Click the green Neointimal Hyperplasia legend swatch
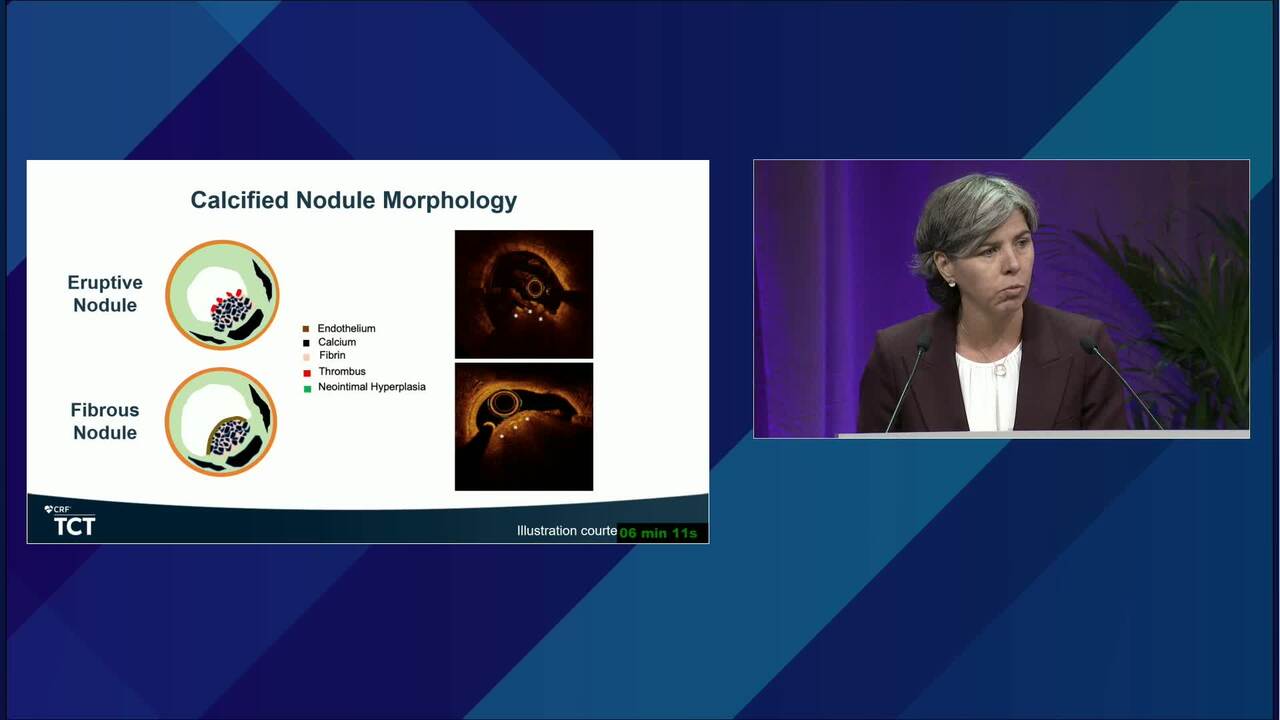 [x=307, y=387]
